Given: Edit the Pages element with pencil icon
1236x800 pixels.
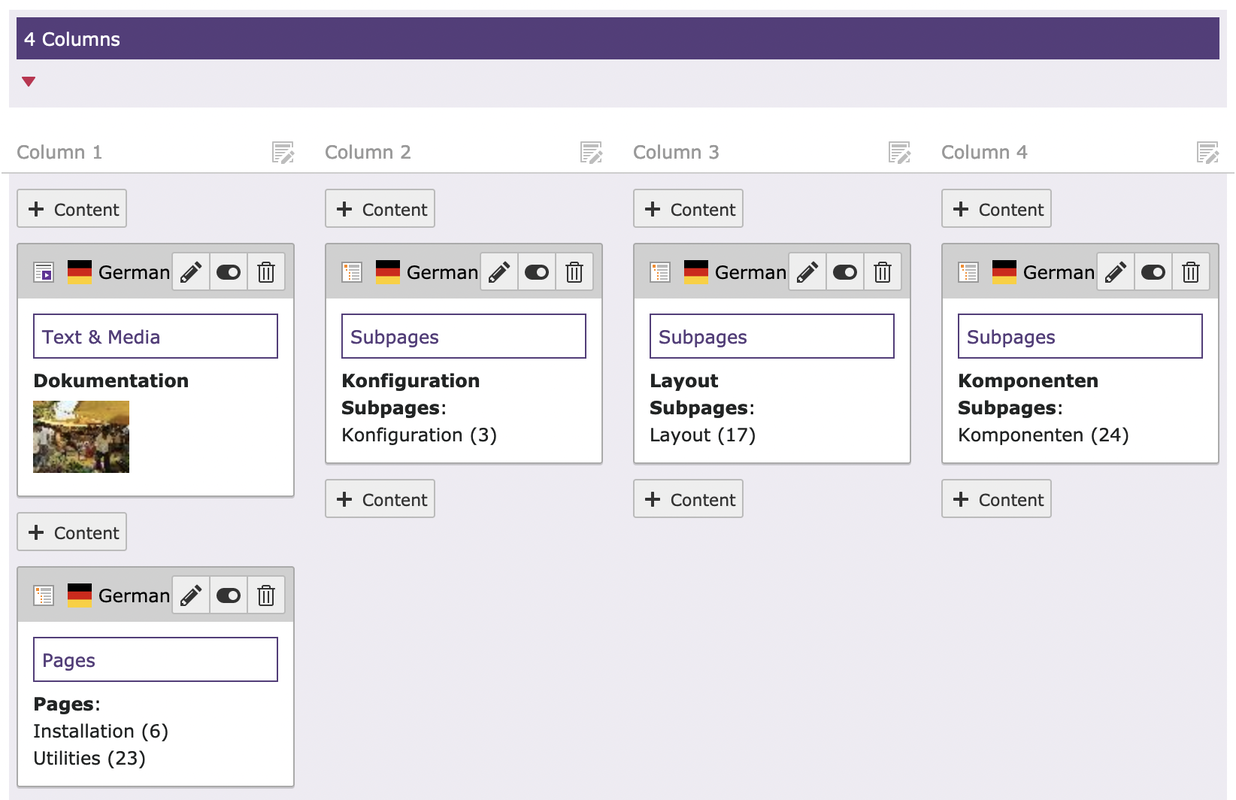Looking at the screenshot, I should 191,595.
